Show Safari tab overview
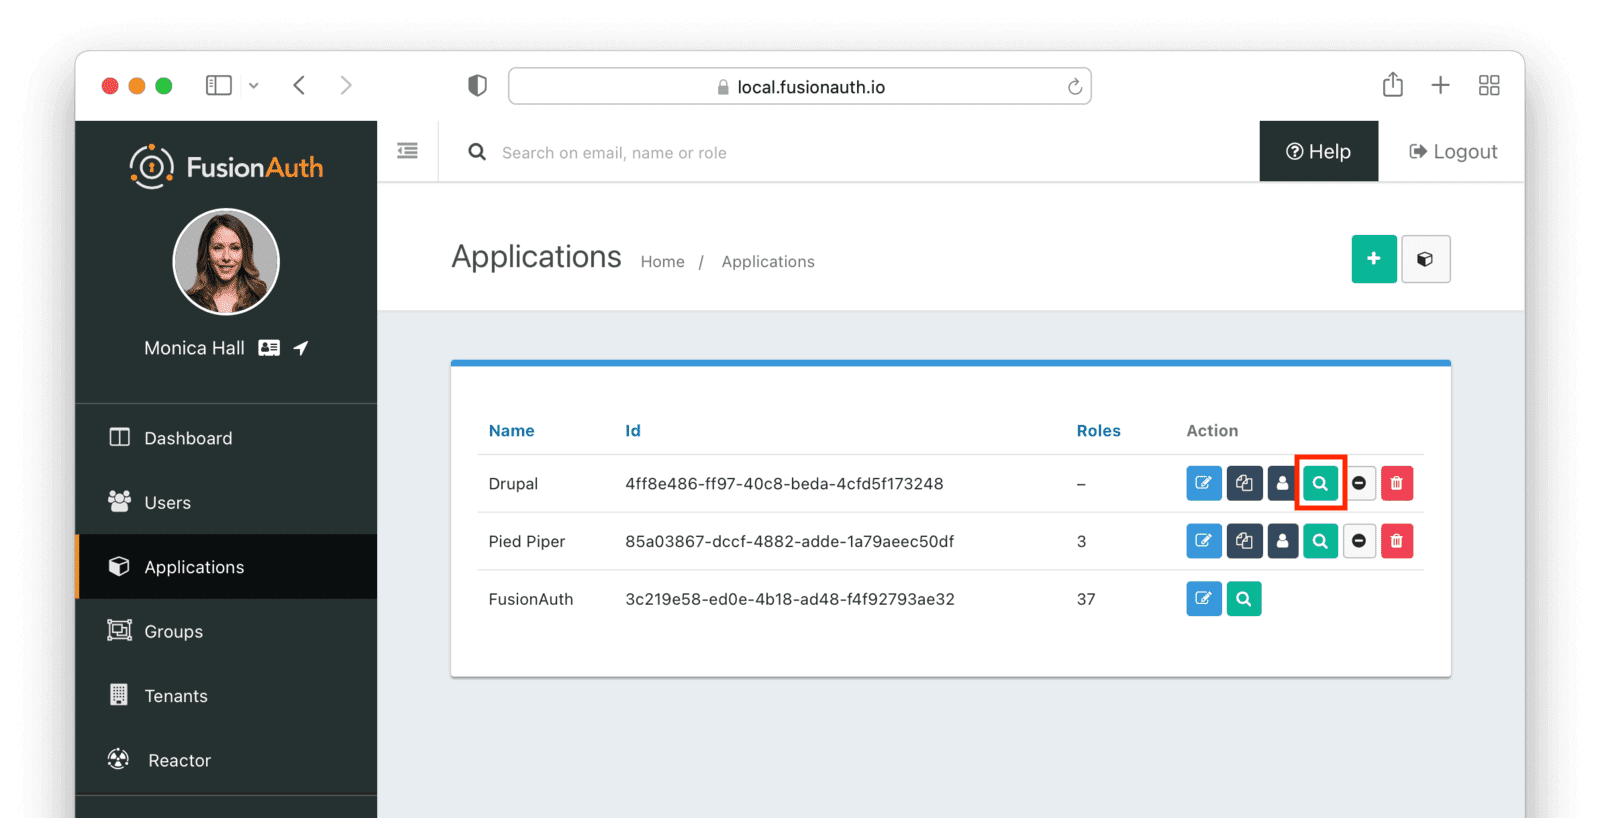 pyautogui.click(x=1489, y=86)
